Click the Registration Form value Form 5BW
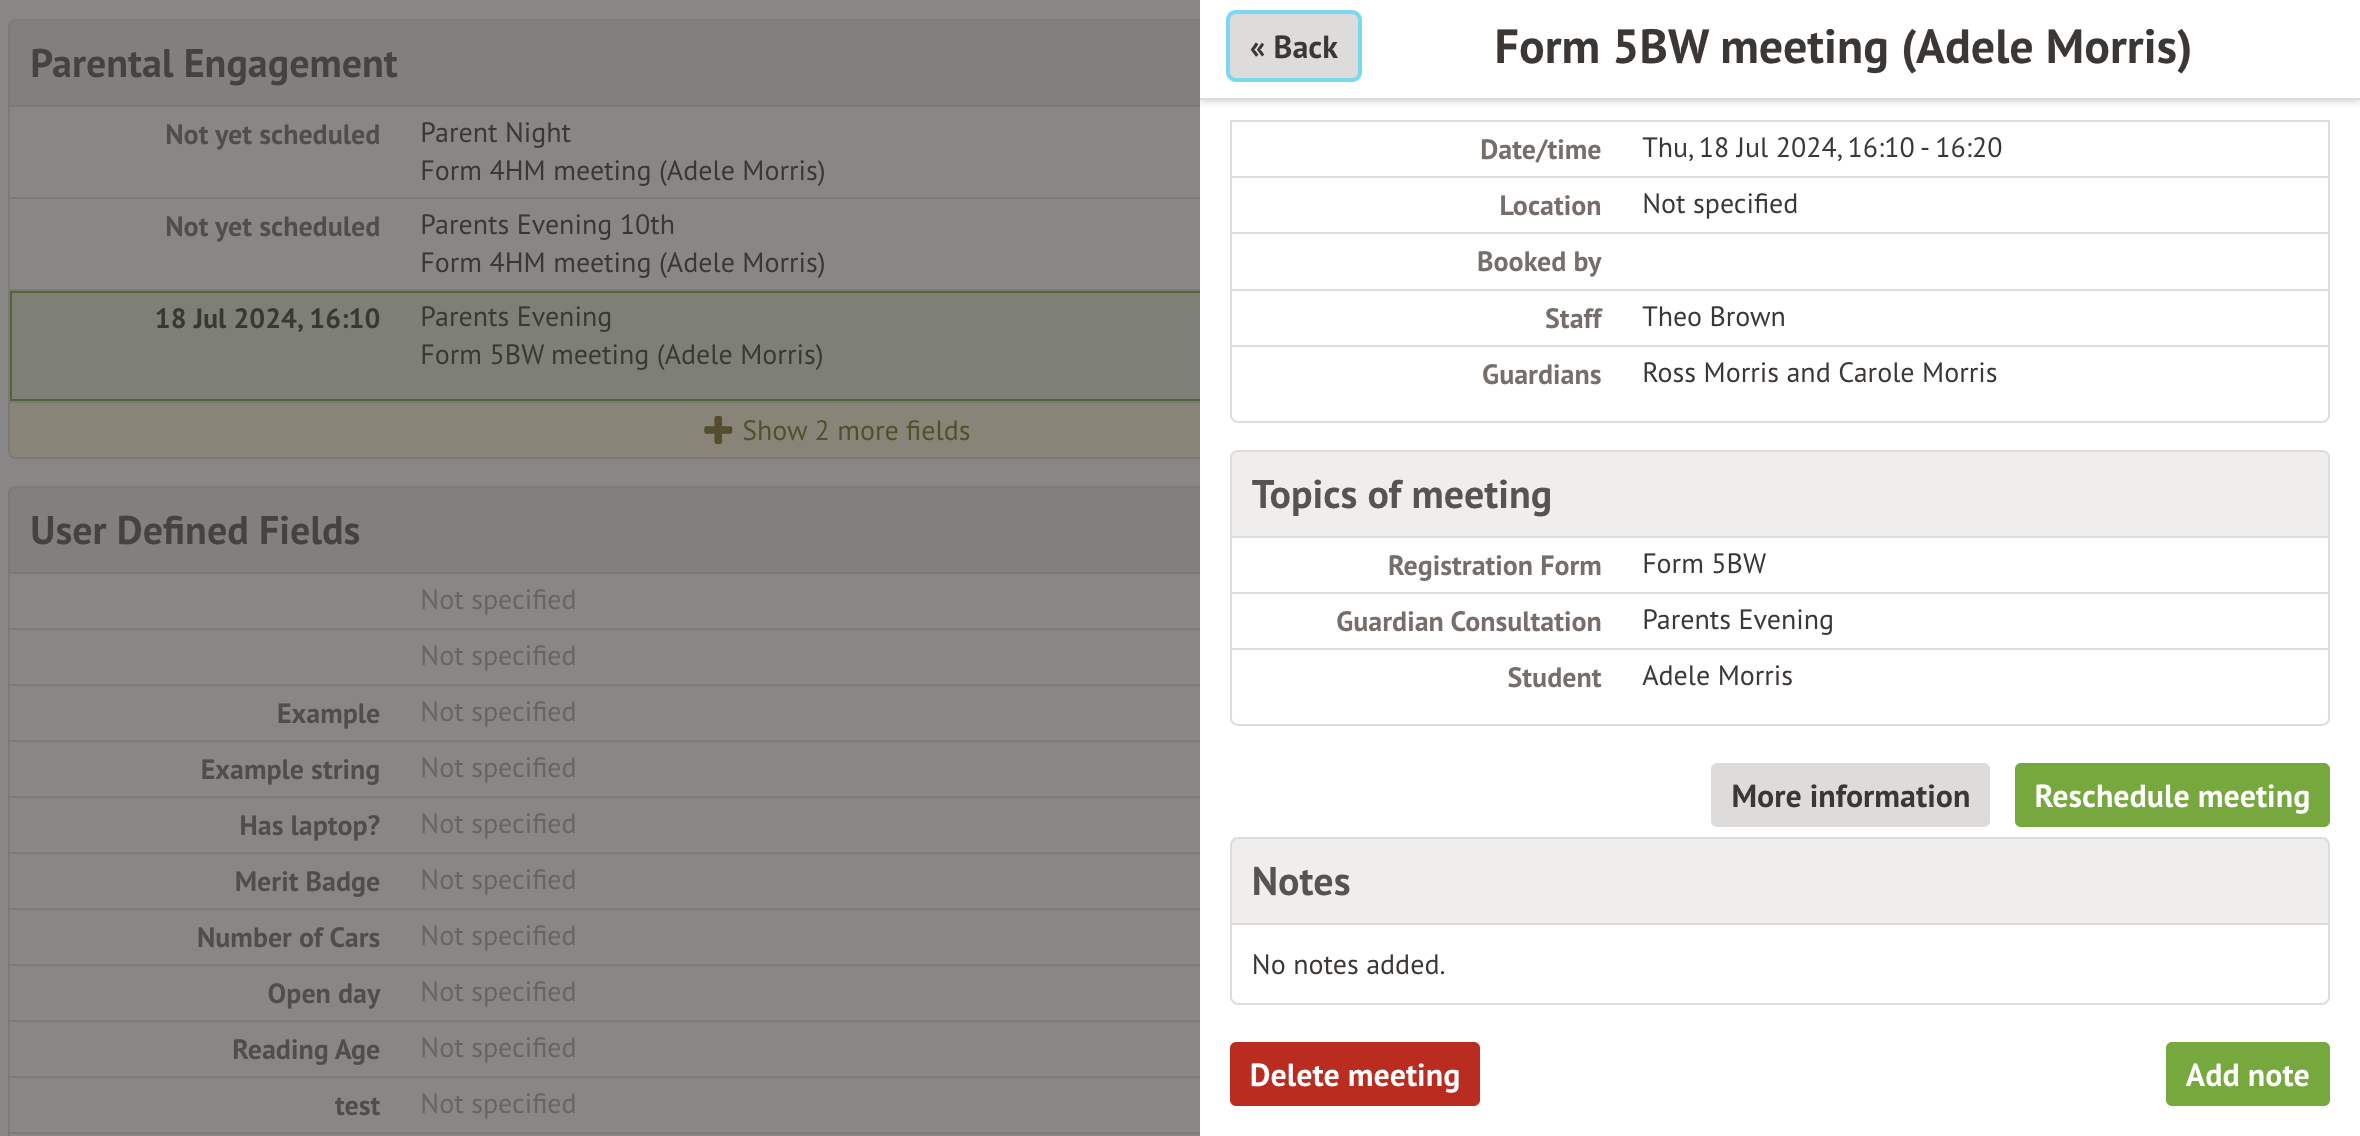 pos(1704,564)
